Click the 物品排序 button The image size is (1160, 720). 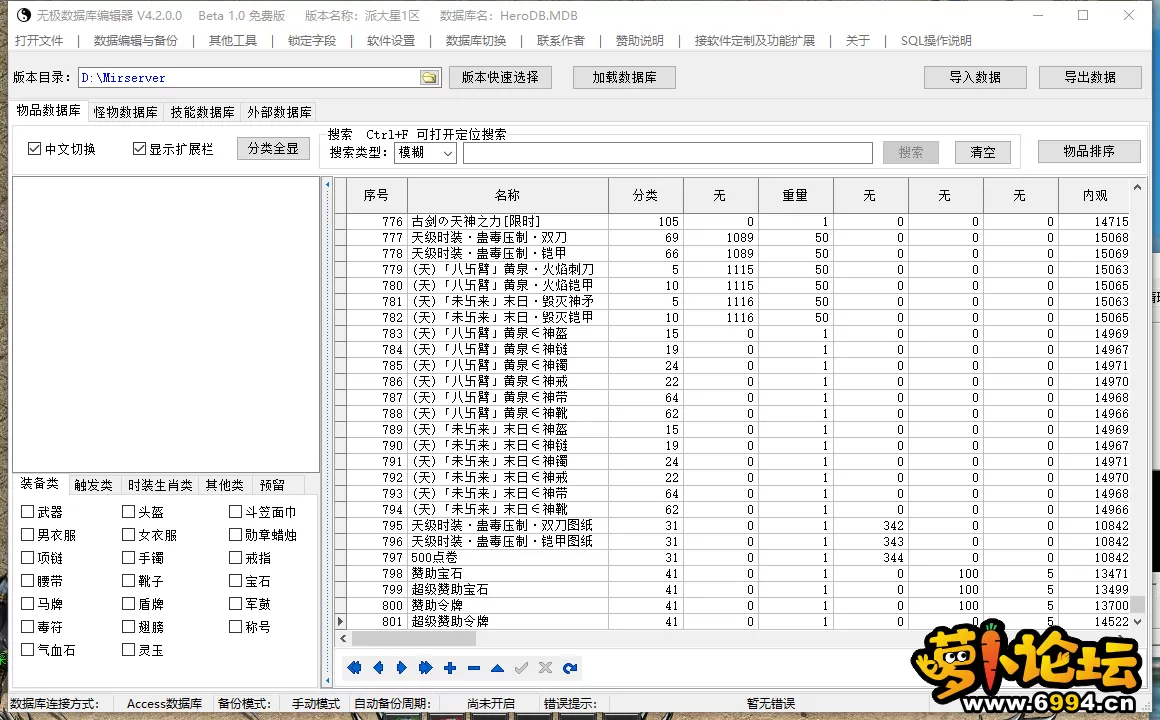(1088, 151)
